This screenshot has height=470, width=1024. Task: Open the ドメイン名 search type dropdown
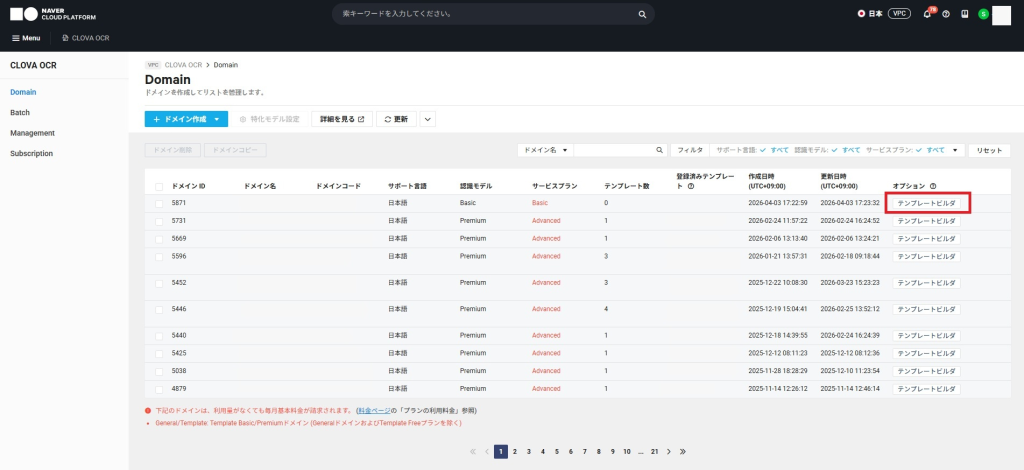[545, 150]
